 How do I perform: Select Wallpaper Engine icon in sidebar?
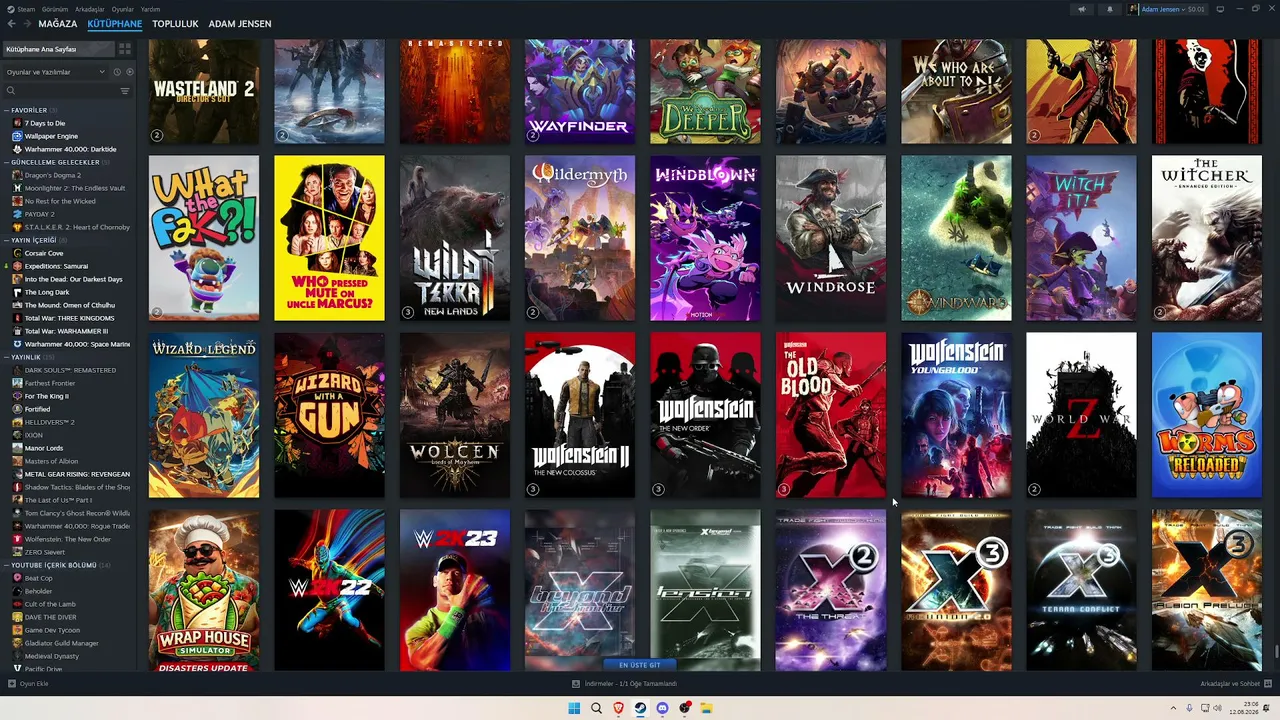17,136
